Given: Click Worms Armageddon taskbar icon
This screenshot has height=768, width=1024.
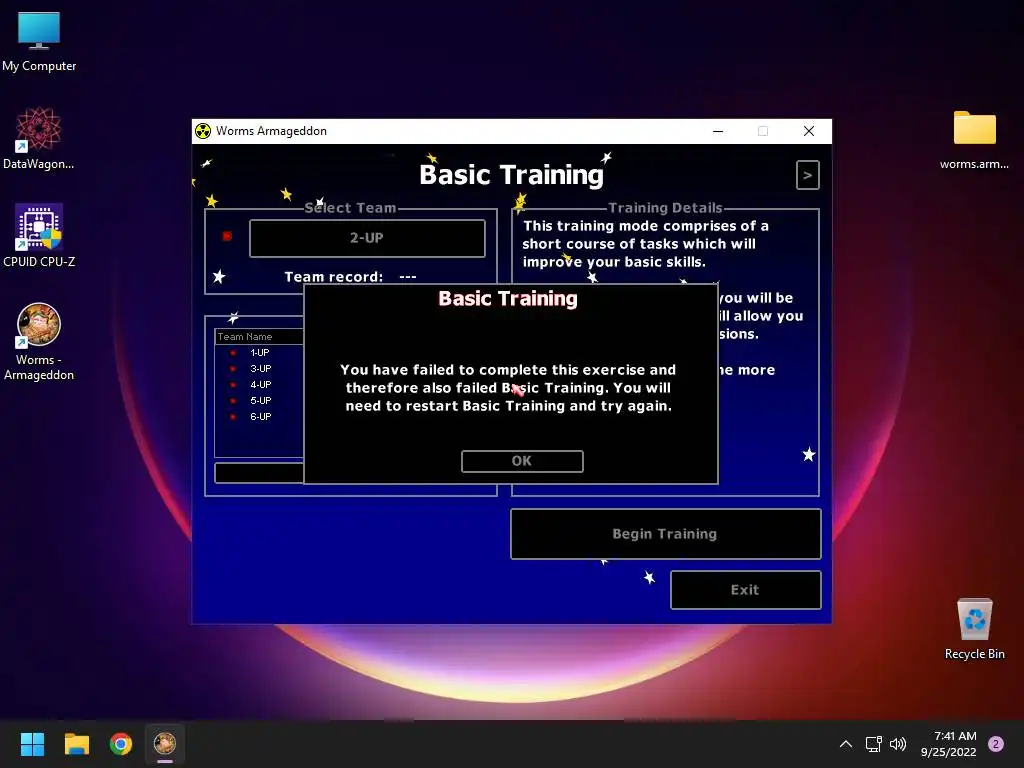Looking at the screenshot, I should coord(165,744).
